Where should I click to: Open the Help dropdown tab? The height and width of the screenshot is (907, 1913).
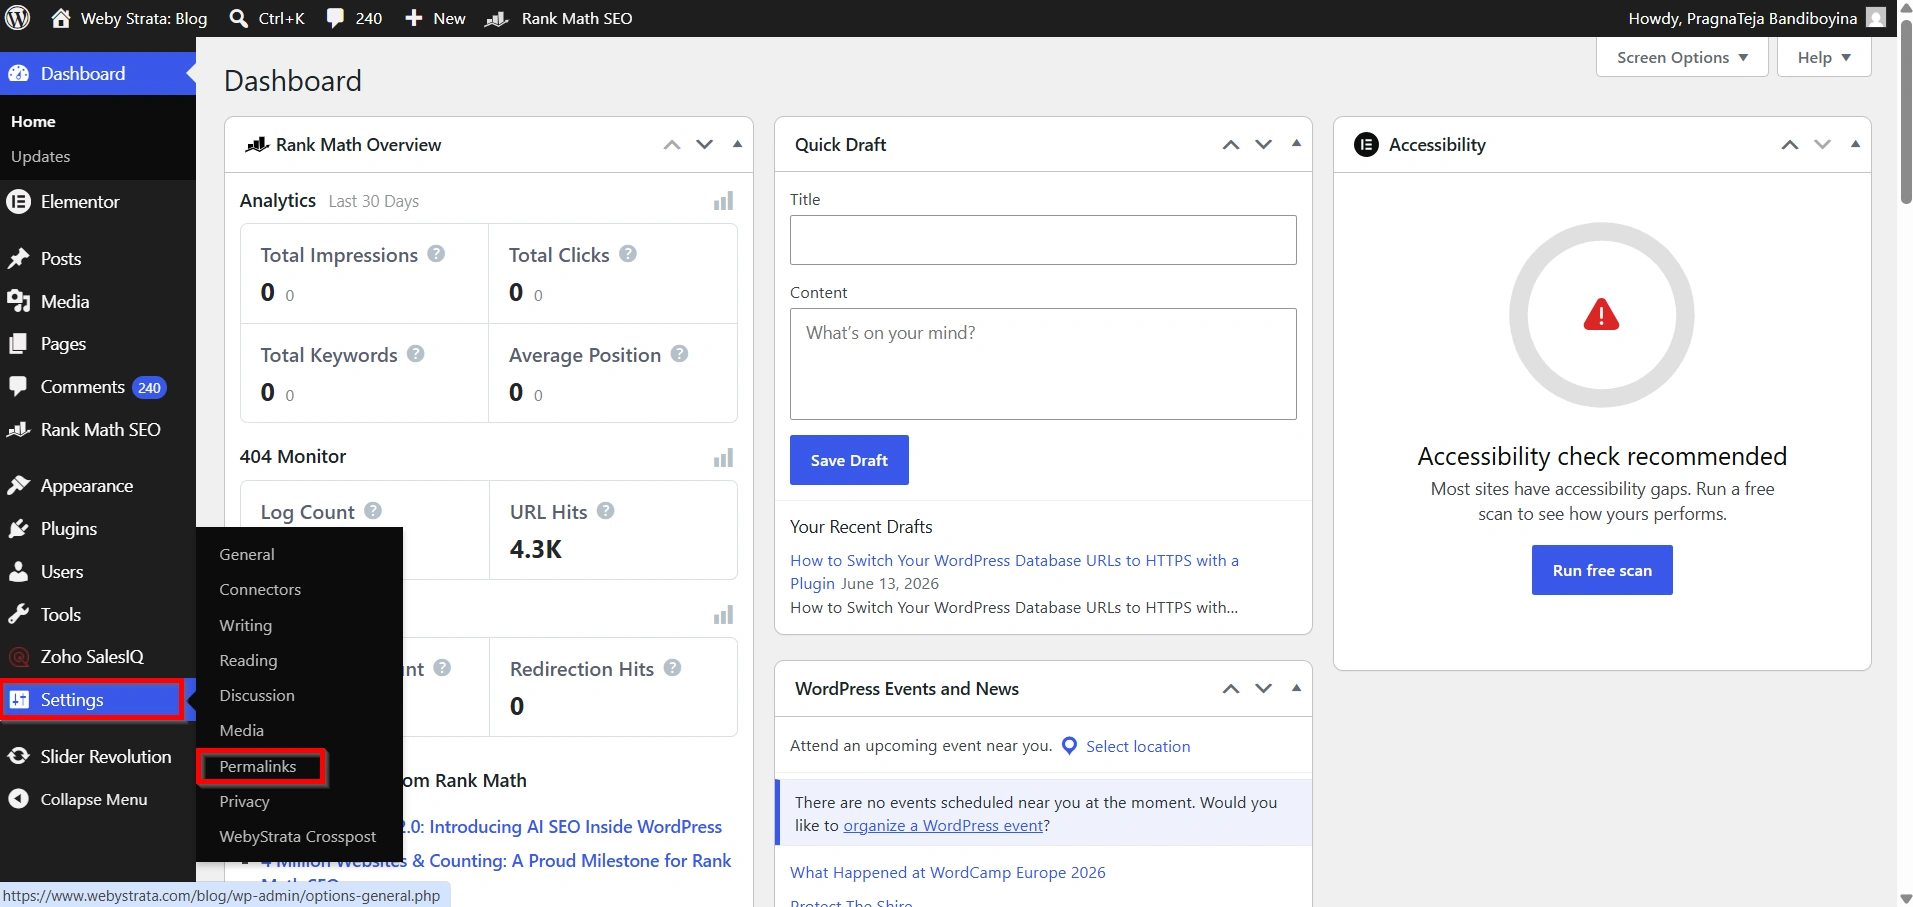tap(1824, 57)
